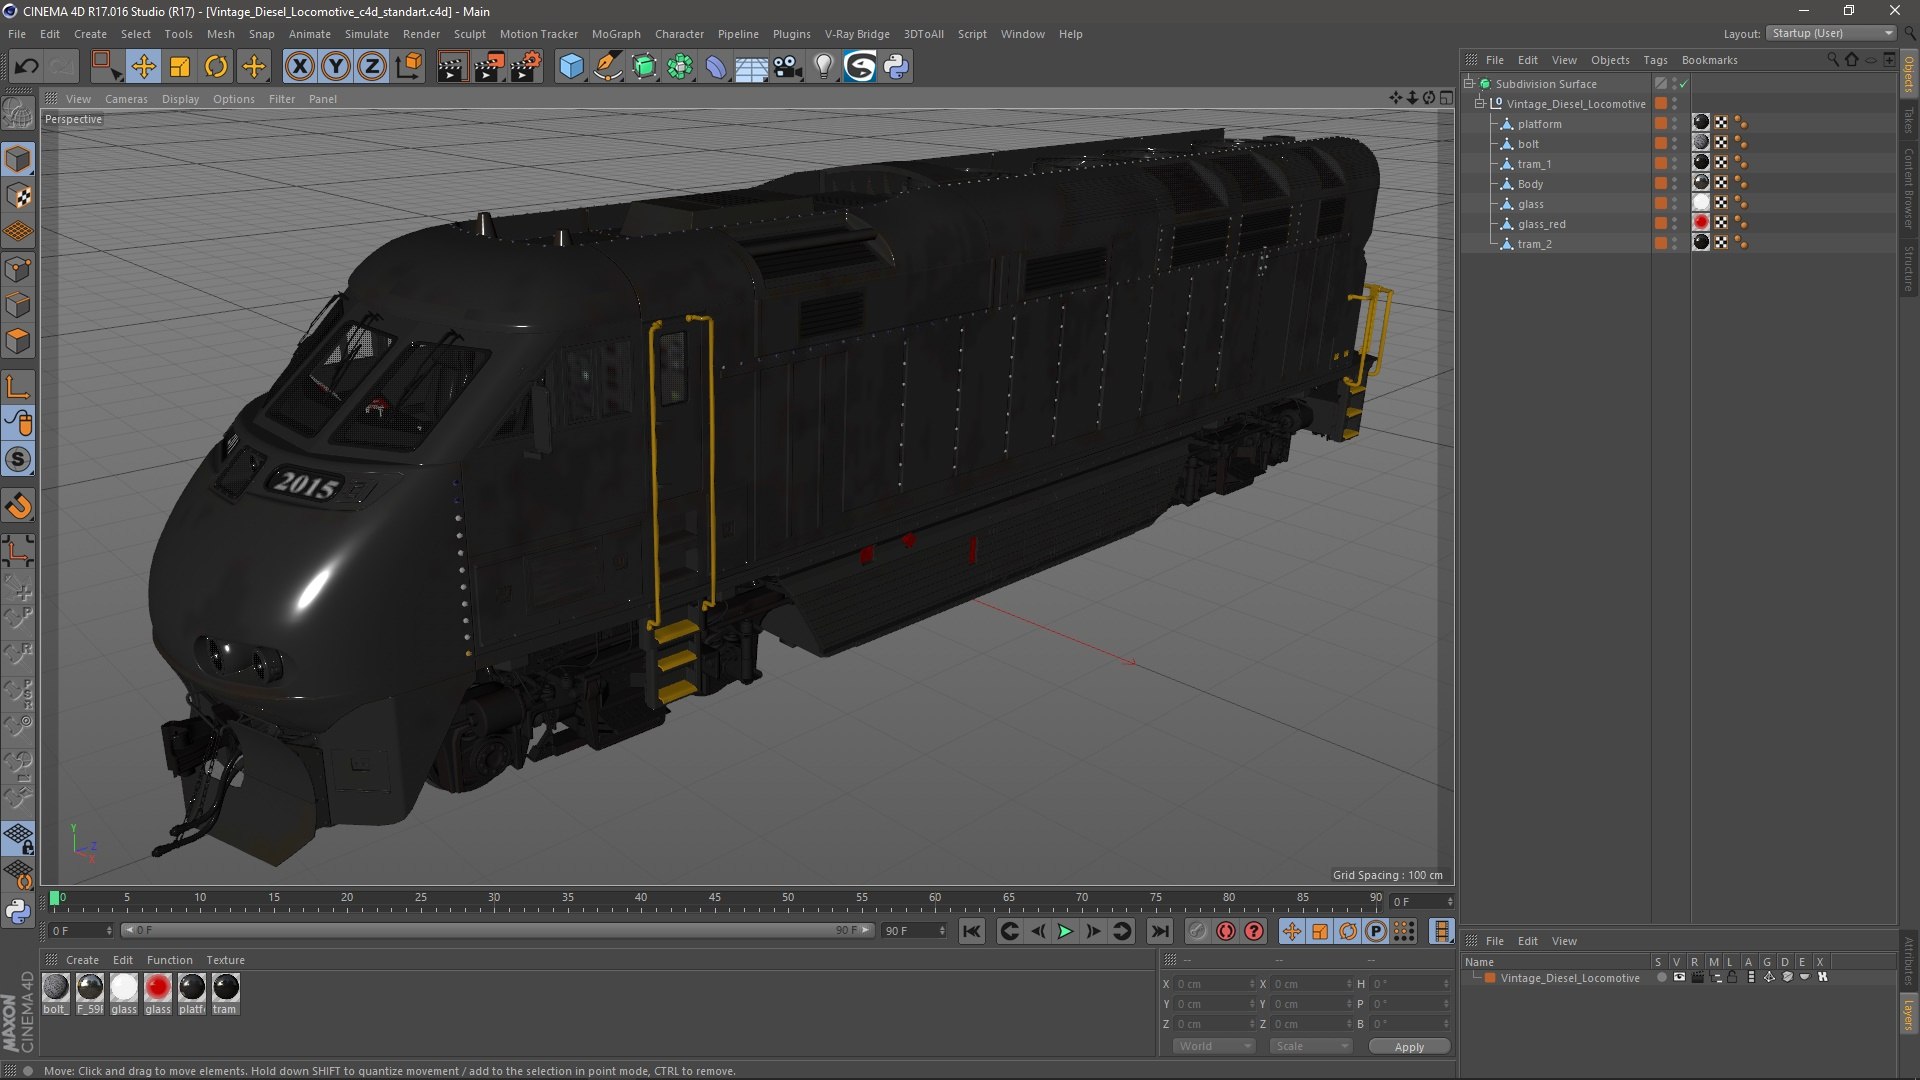The height and width of the screenshot is (1080, 1920).
Task: Open the Spline pen tool
Action: point(607,67)
